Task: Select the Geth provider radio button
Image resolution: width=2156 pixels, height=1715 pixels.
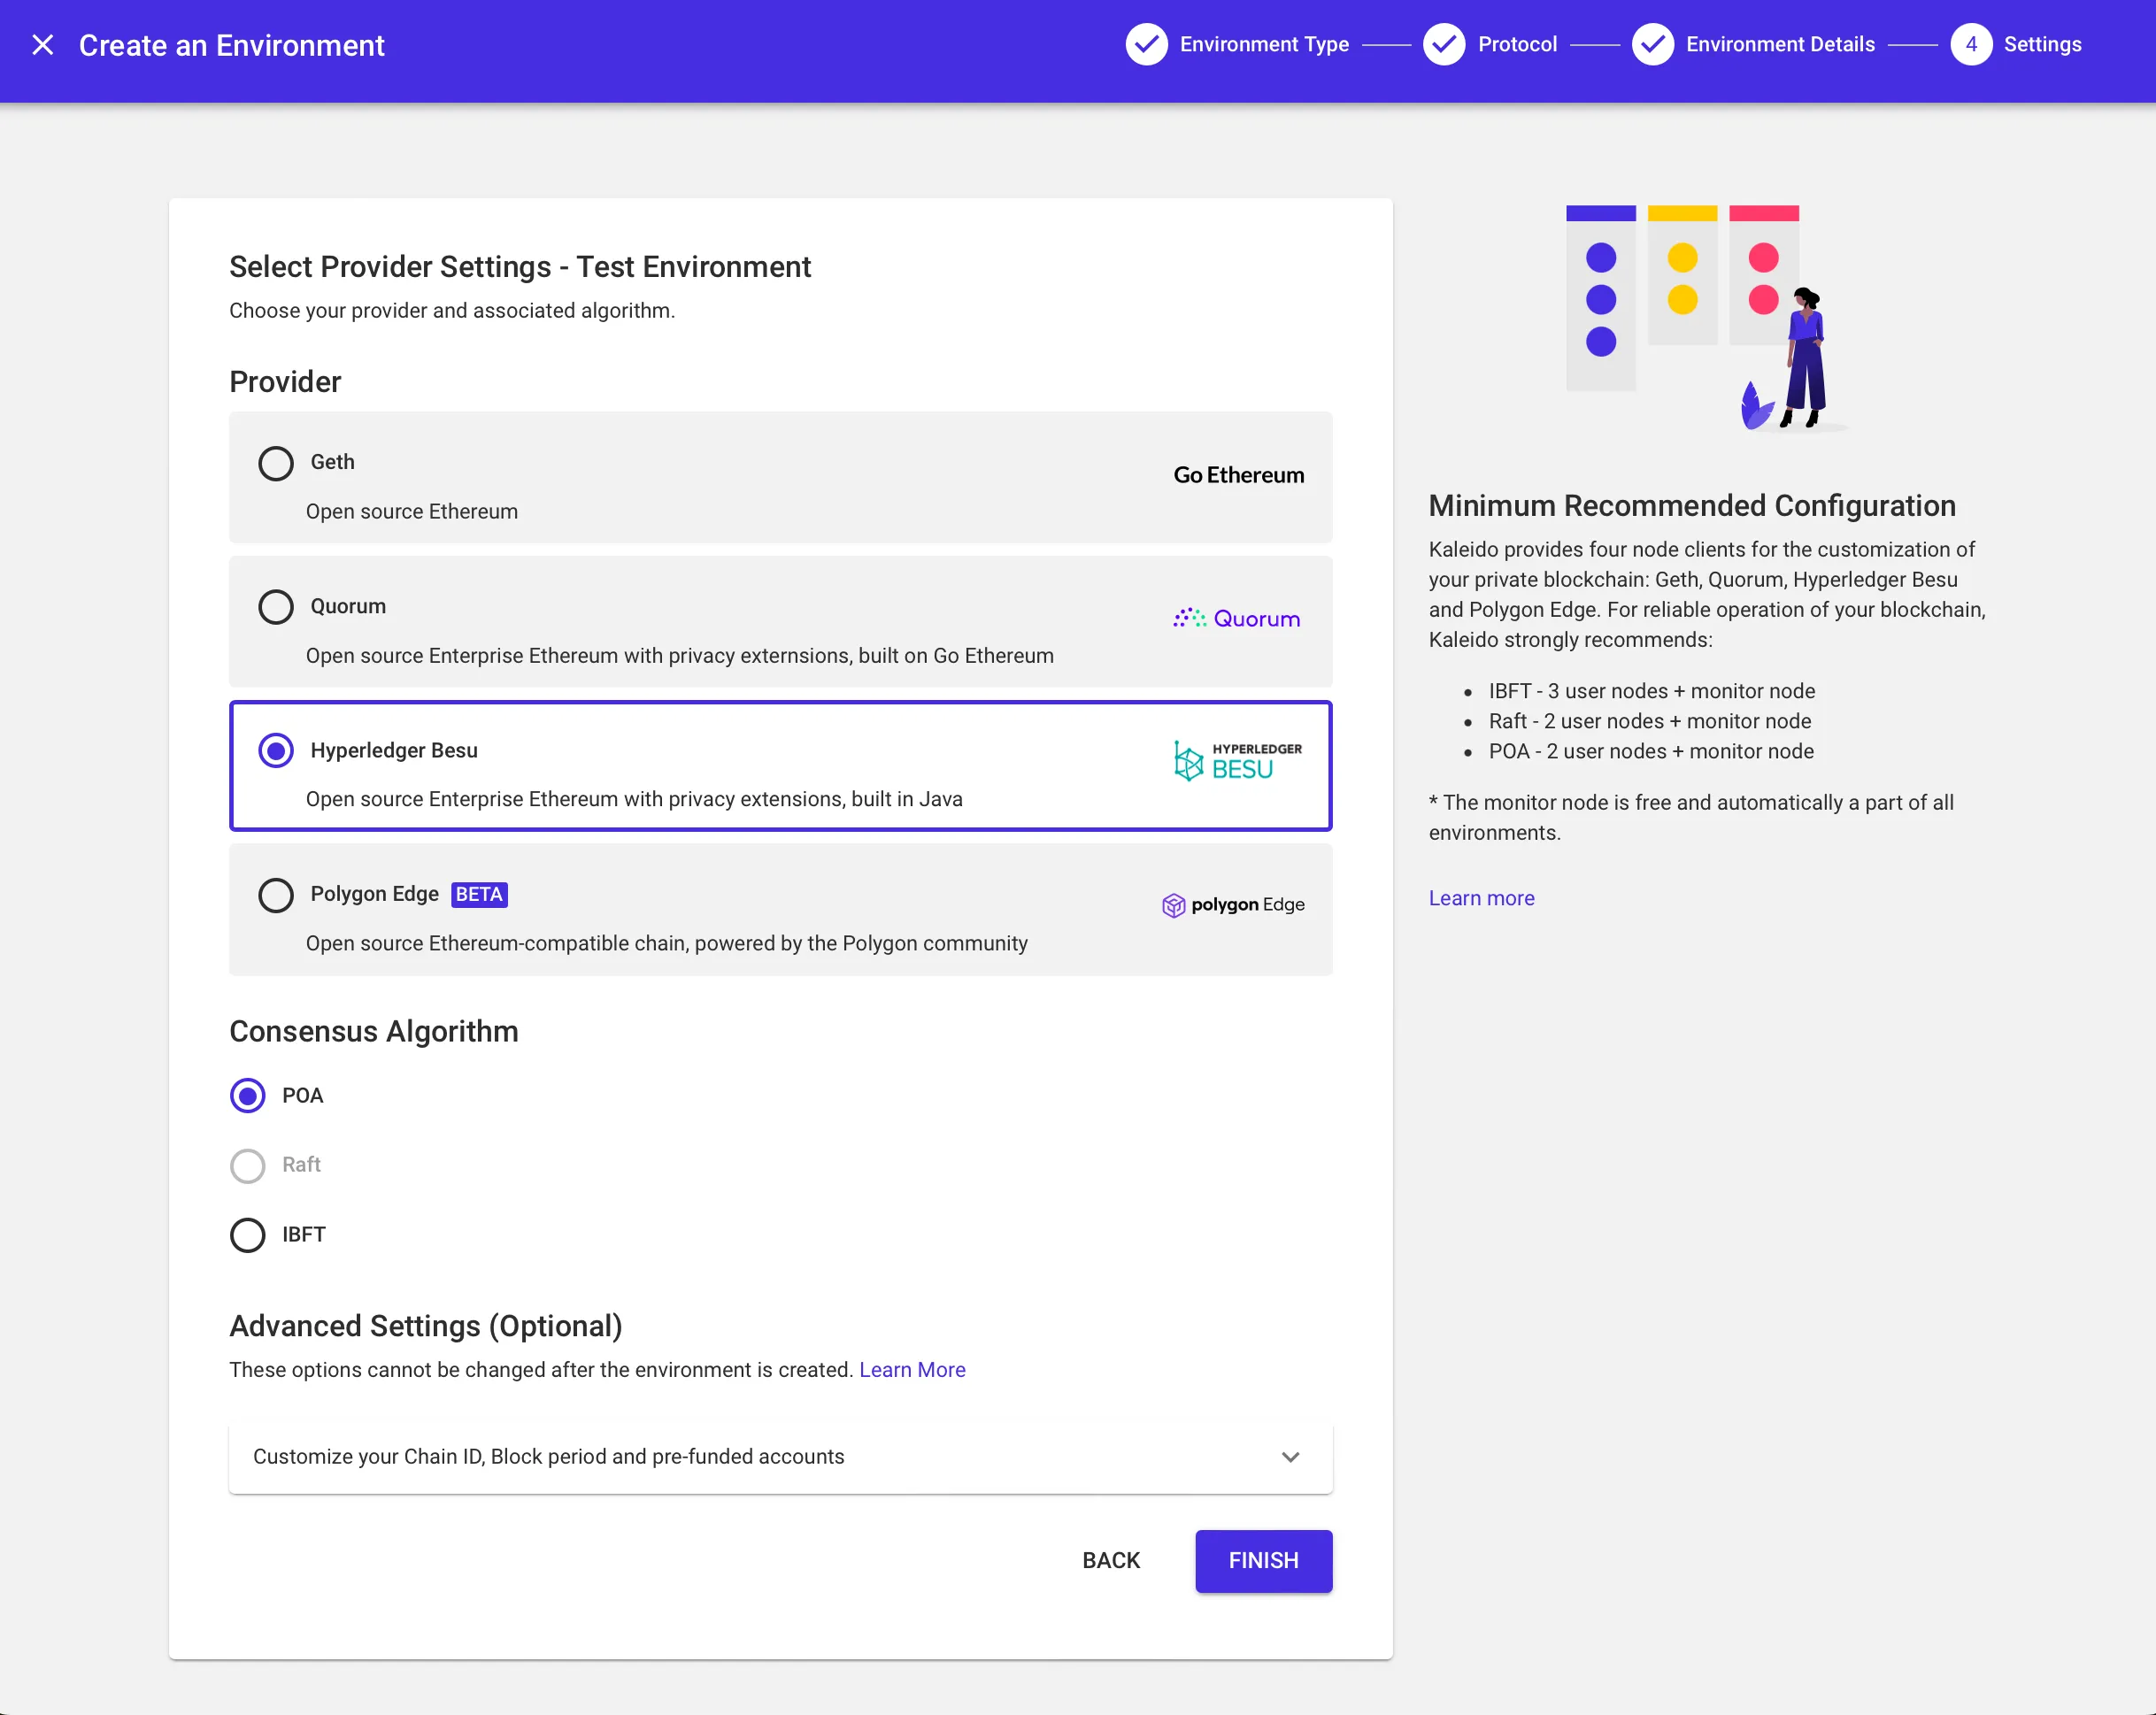Action: 276,463
